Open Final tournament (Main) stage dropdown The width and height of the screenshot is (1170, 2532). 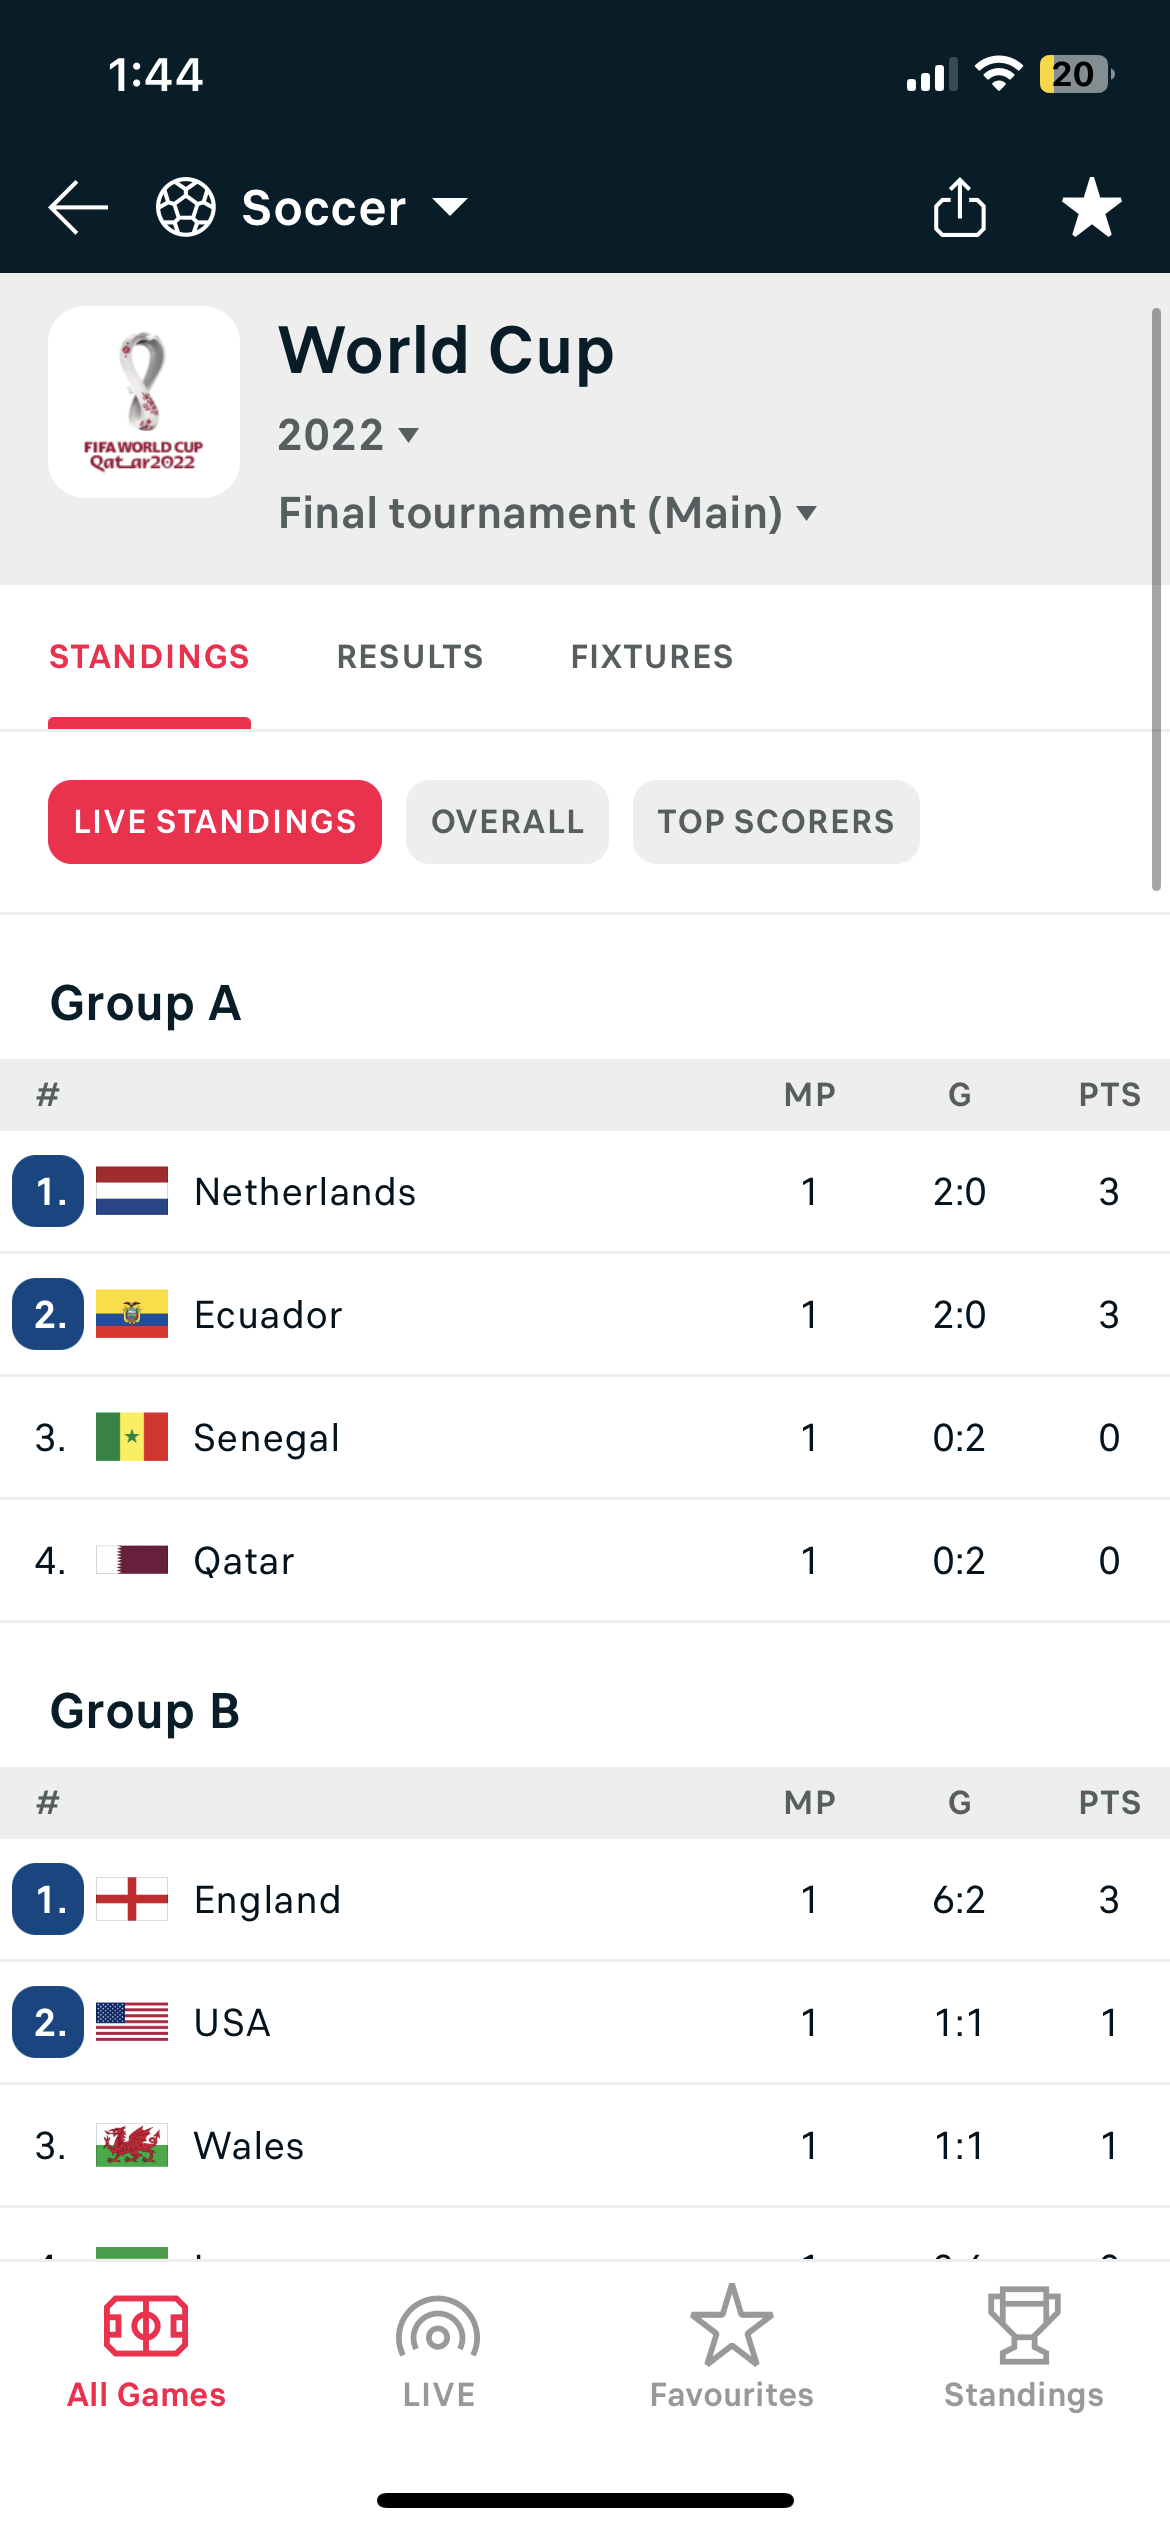pyautogui.click(x=547, y=513)
